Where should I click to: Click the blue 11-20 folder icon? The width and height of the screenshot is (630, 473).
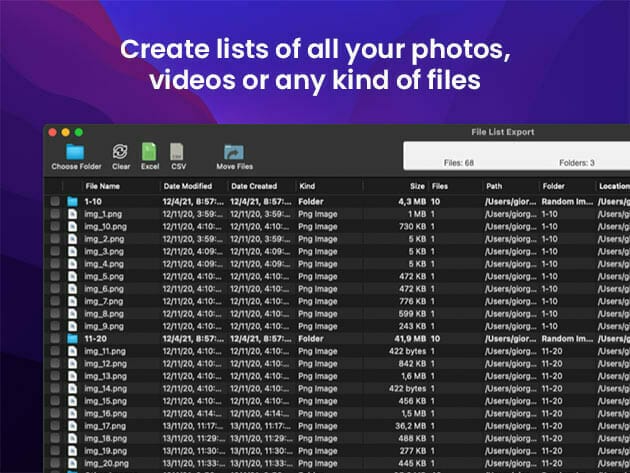[x=72, y=339]
